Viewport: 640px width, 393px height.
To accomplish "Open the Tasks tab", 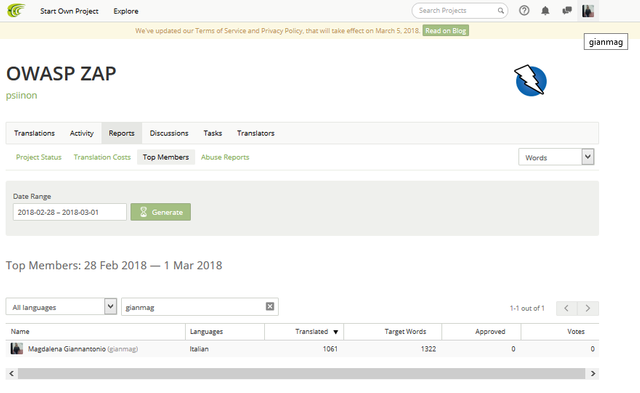I will [213, 133].
